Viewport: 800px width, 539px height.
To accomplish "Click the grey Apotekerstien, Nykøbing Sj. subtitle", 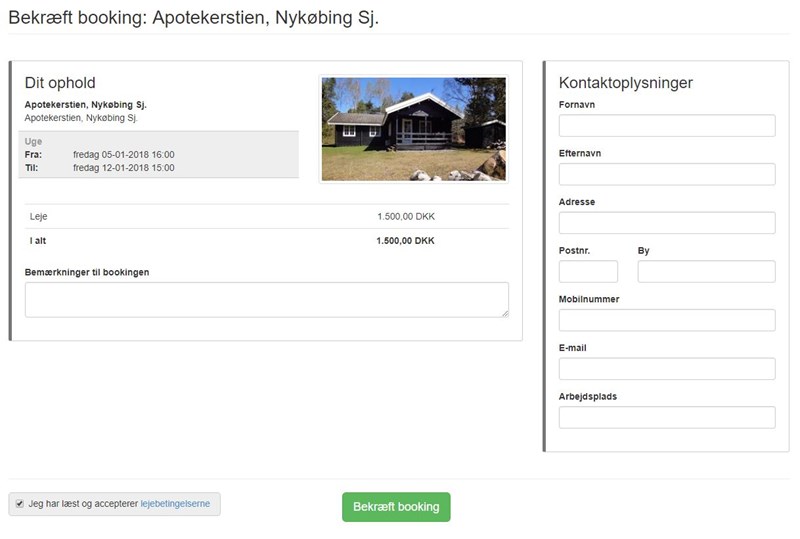I will [82, 118].
